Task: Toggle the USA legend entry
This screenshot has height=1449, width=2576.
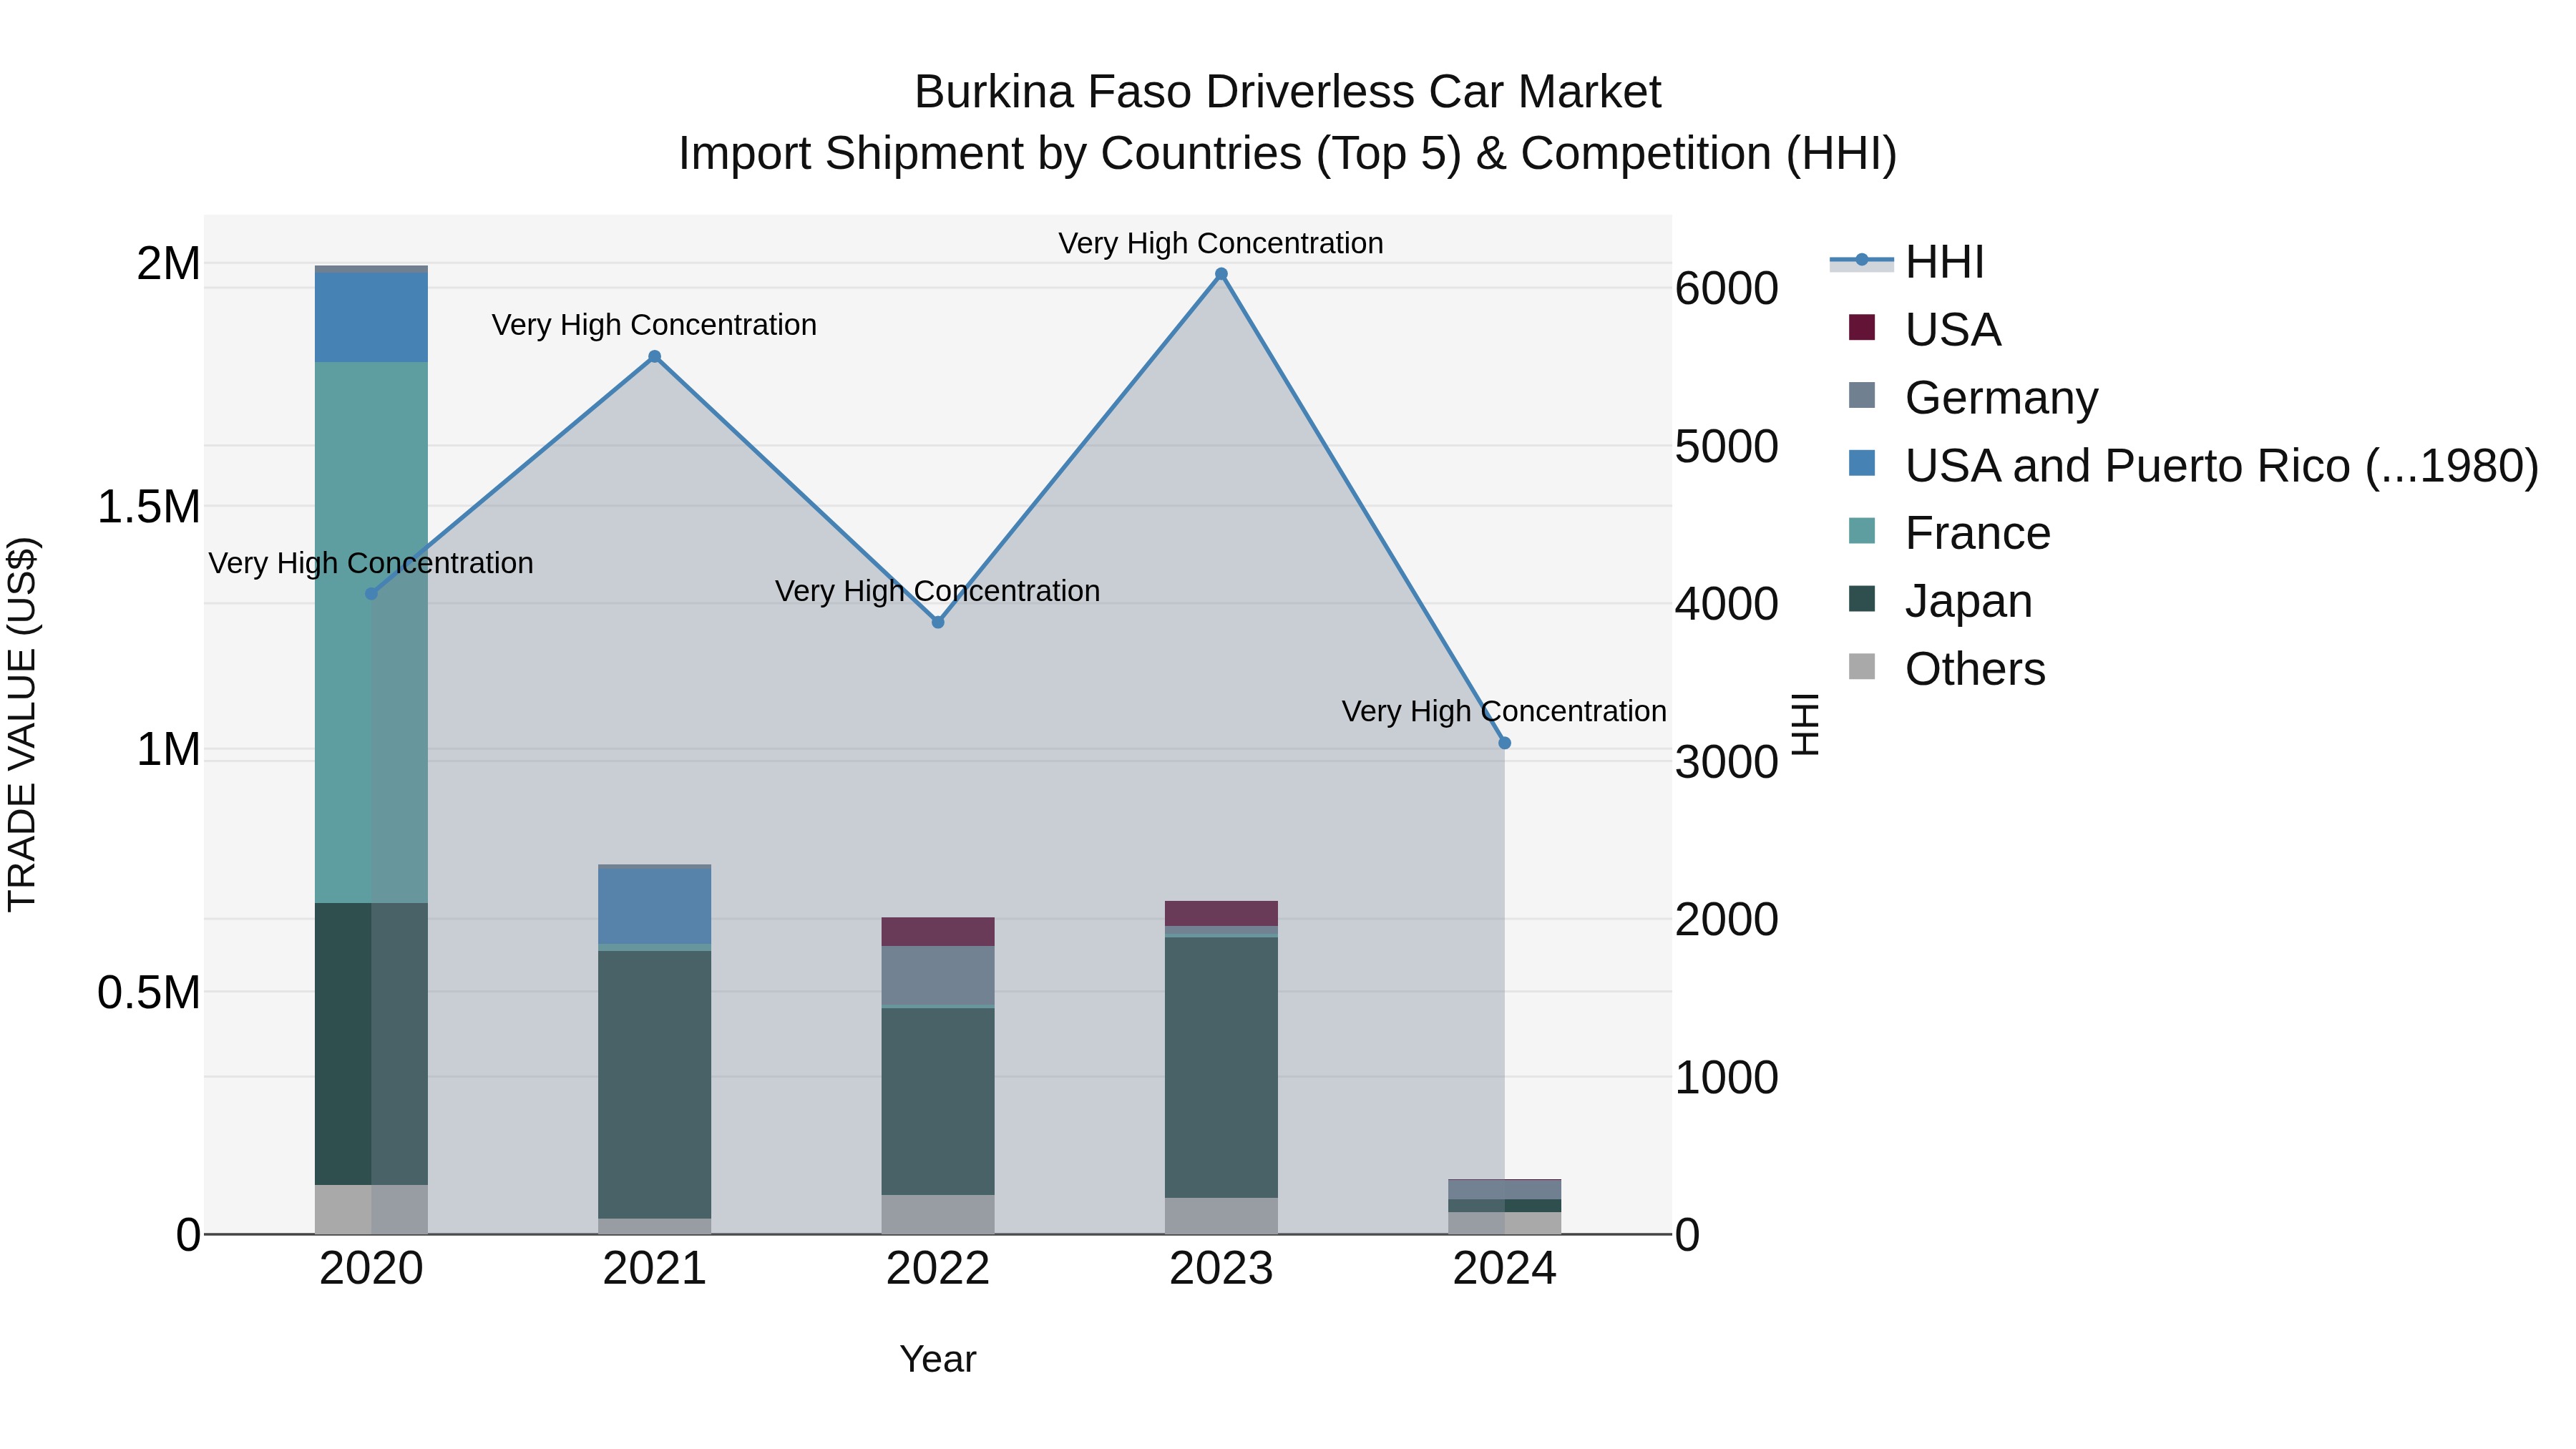Action: 1925,329
